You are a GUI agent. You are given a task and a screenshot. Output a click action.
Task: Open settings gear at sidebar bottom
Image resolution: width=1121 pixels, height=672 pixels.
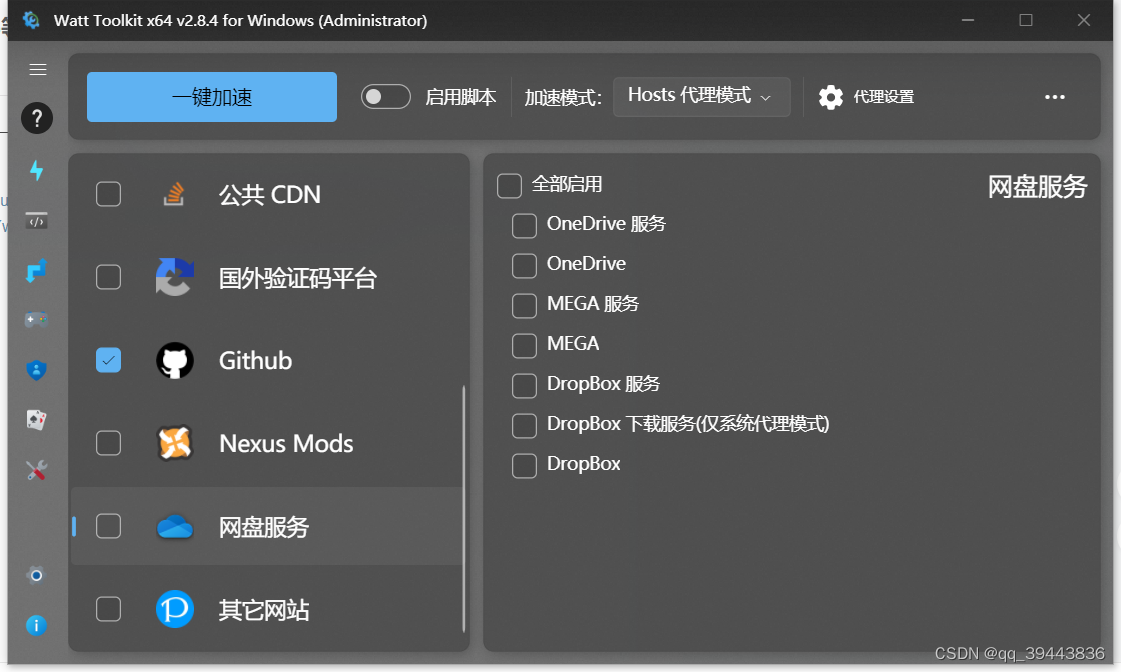[x=36, y=575]
